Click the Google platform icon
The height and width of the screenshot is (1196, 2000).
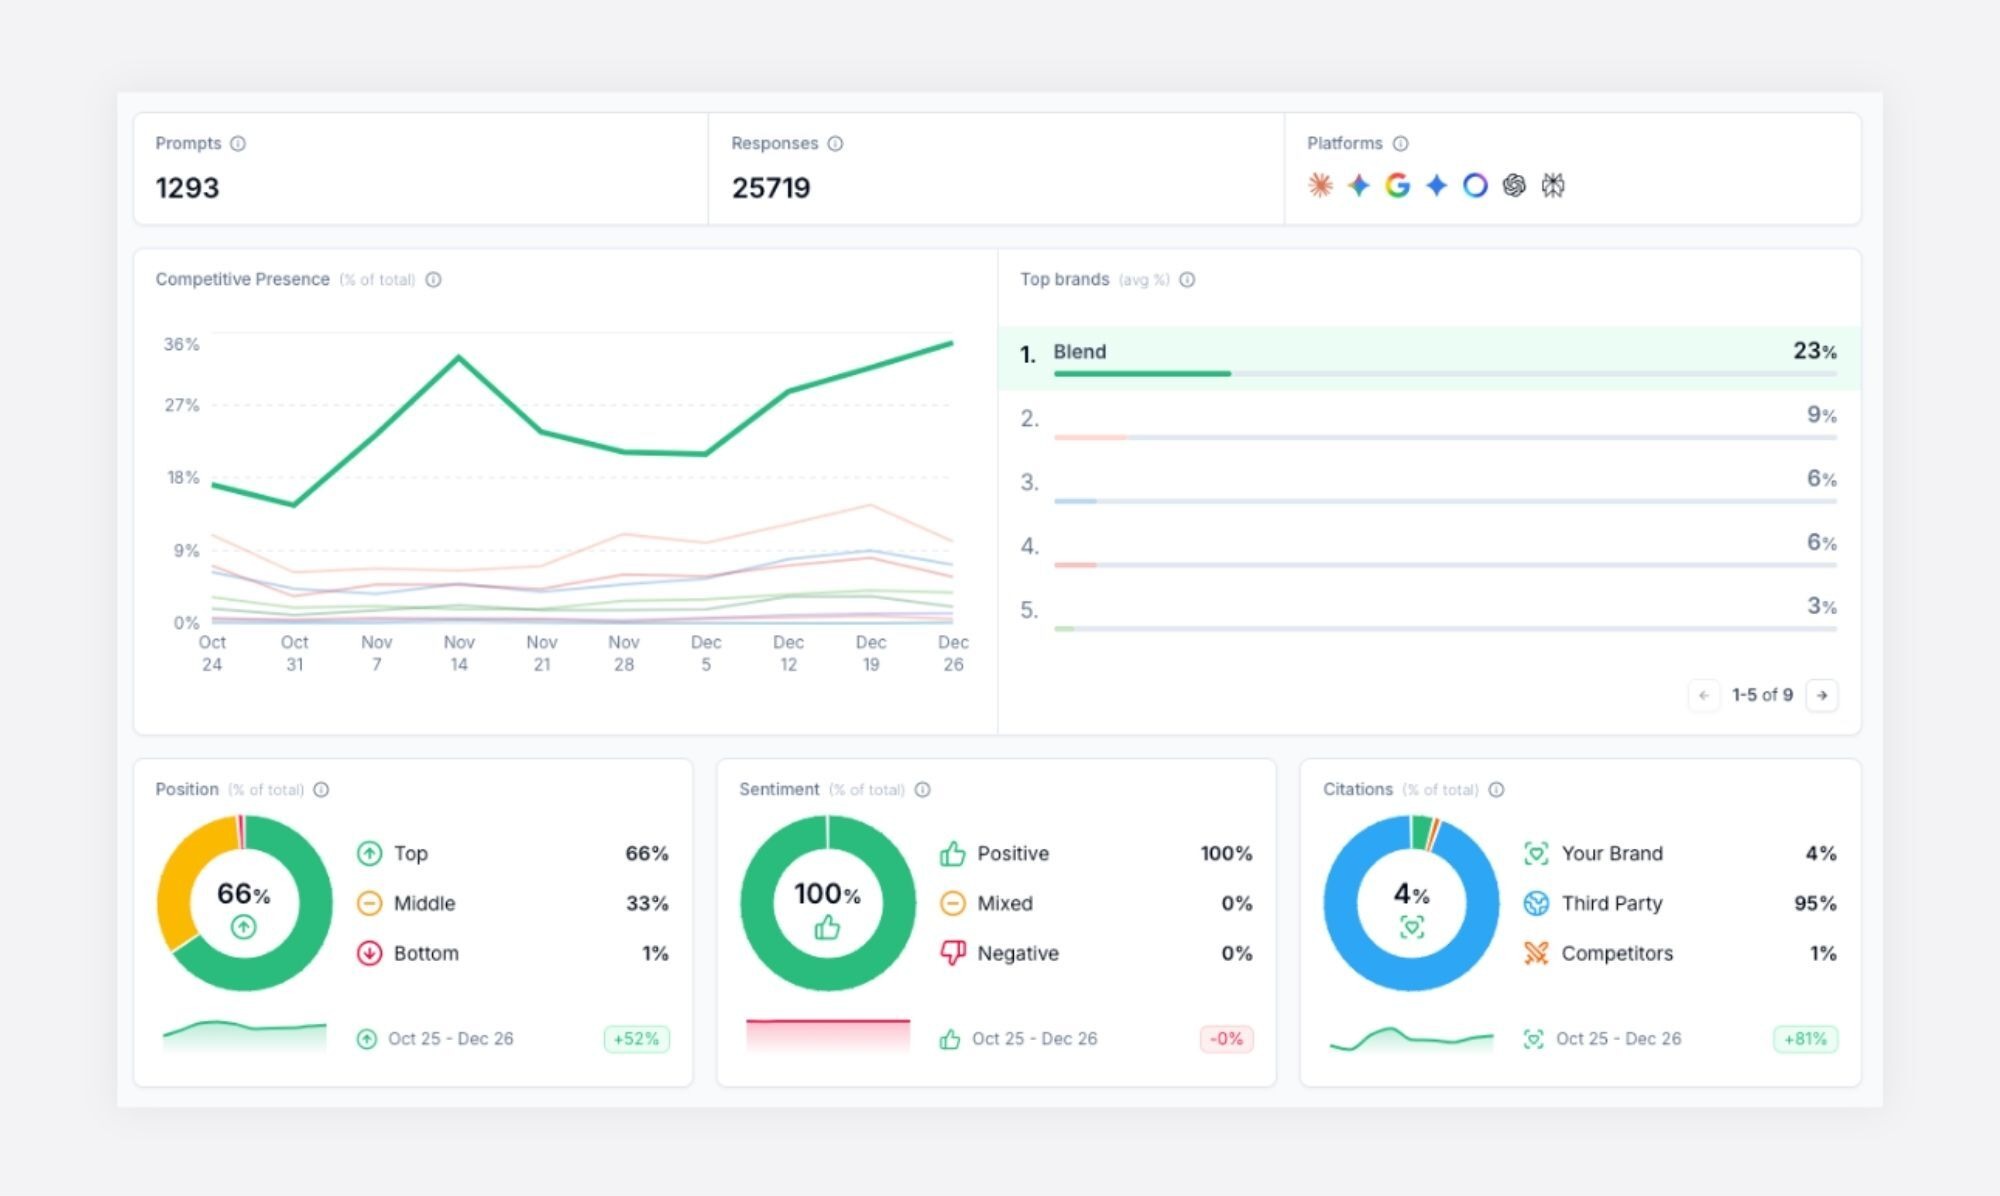pos(1397,185)
